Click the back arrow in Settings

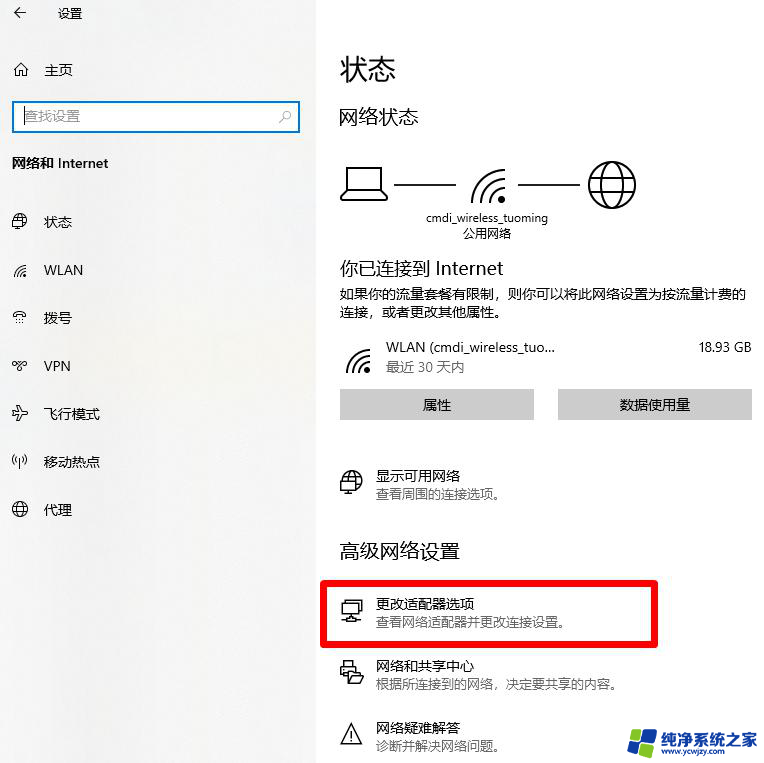(x=20, y=14)
